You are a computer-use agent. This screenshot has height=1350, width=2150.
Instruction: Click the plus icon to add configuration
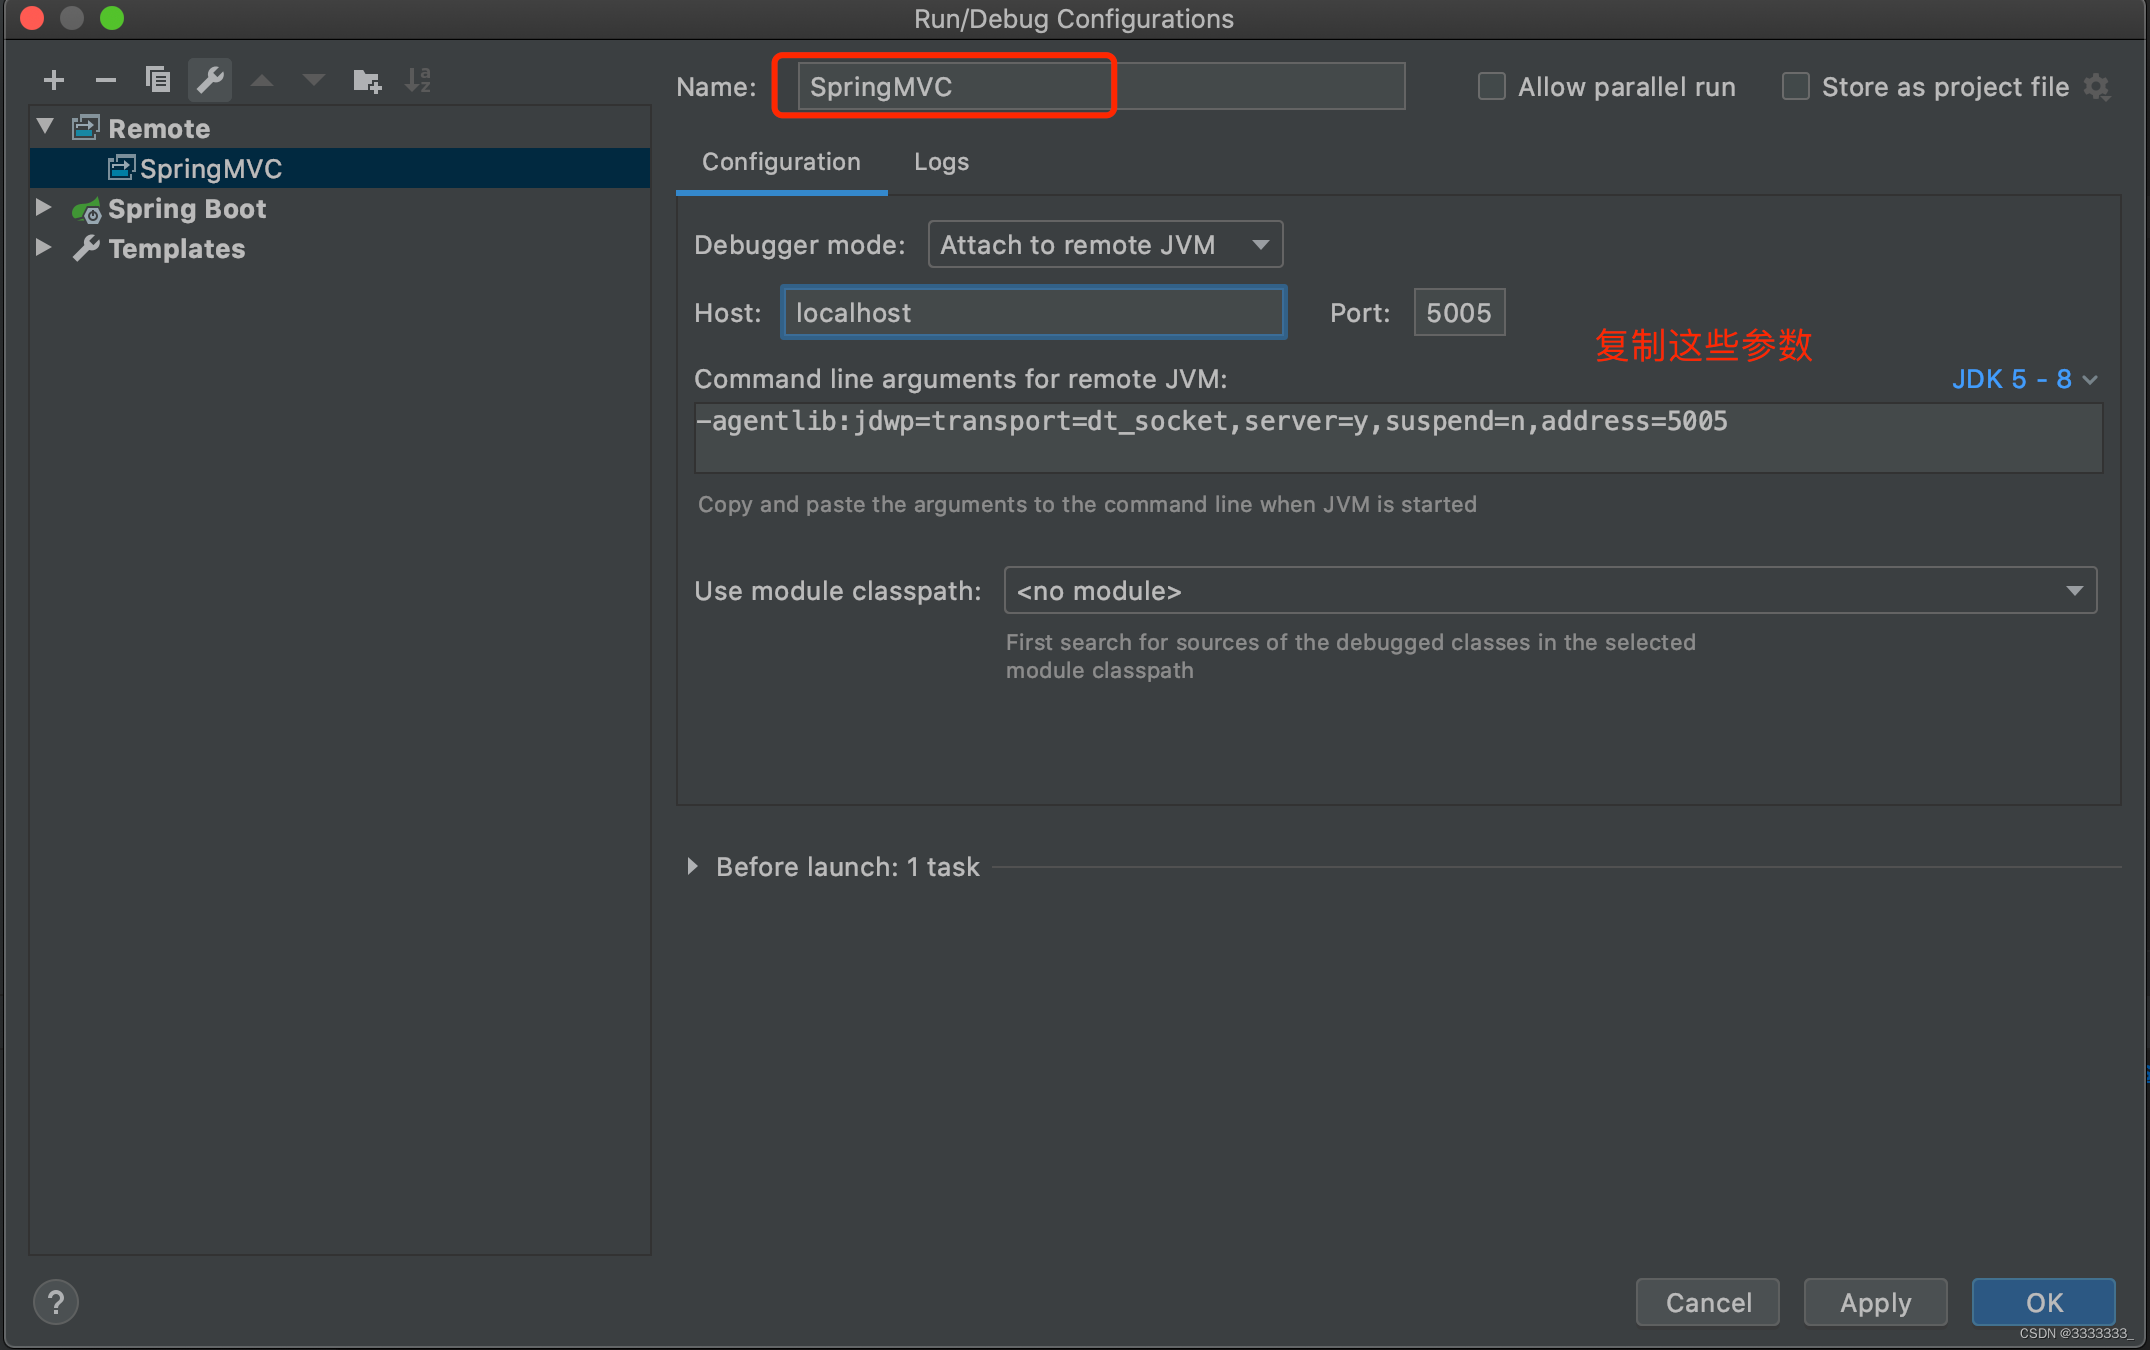coord(54,80)
